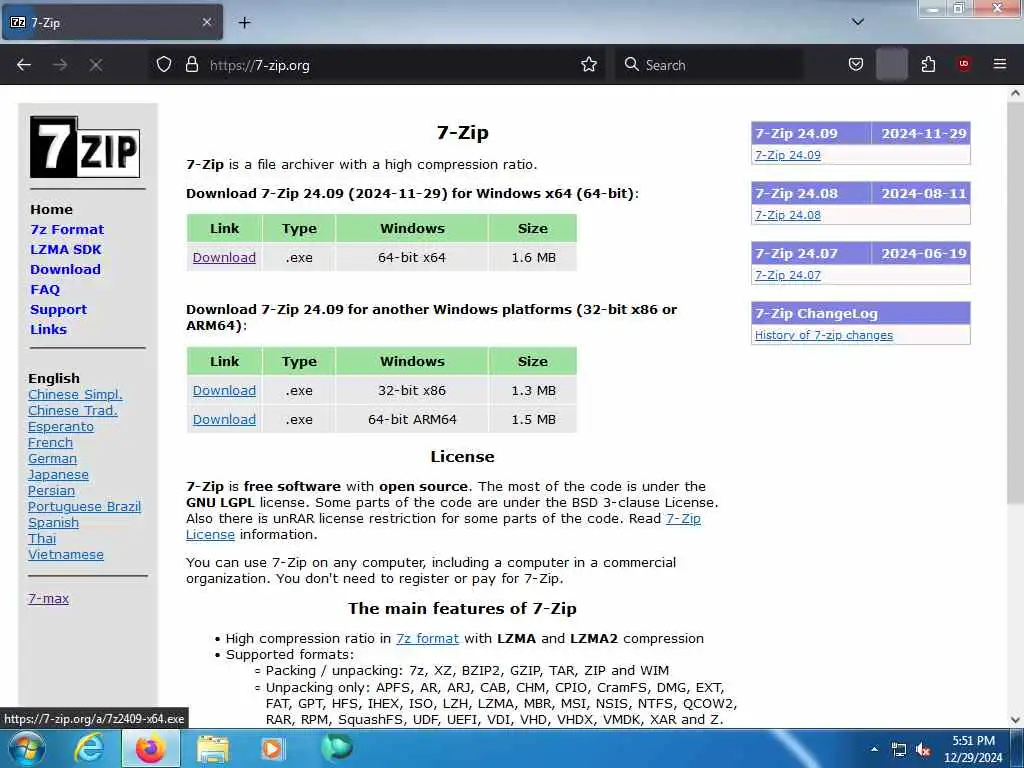The height and width of the screenshot is (768, 1024).
Task: Open Links sidebar entry
Action: click(x=48, y=329)
